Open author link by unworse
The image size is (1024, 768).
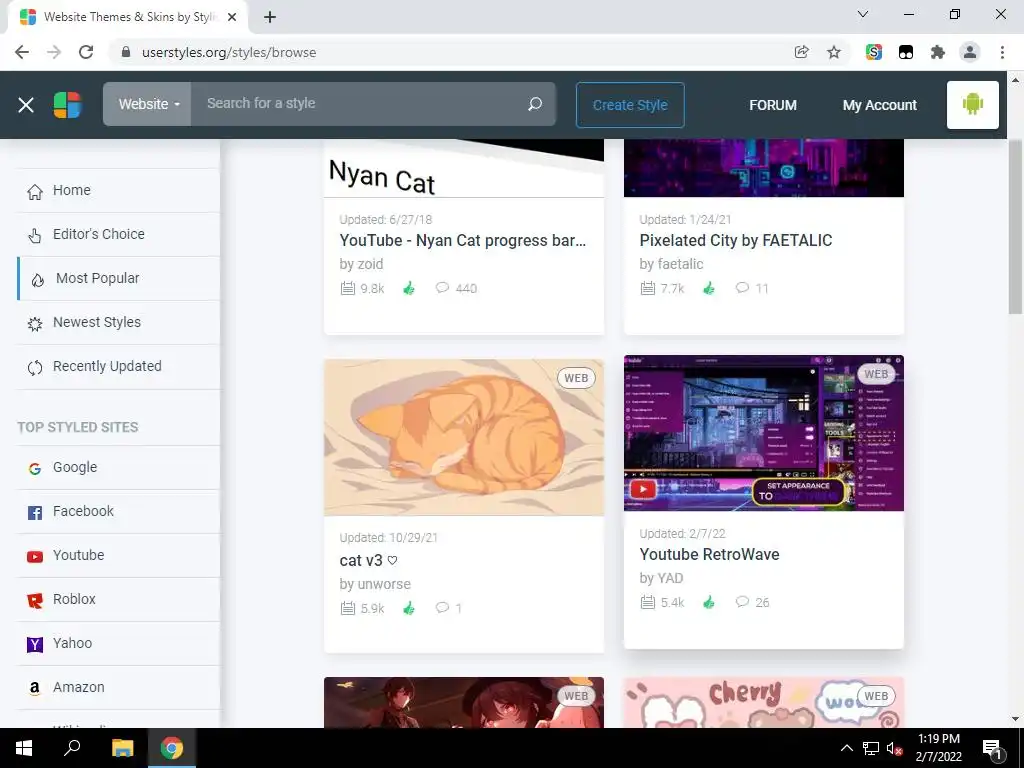(x=375, y=584)
